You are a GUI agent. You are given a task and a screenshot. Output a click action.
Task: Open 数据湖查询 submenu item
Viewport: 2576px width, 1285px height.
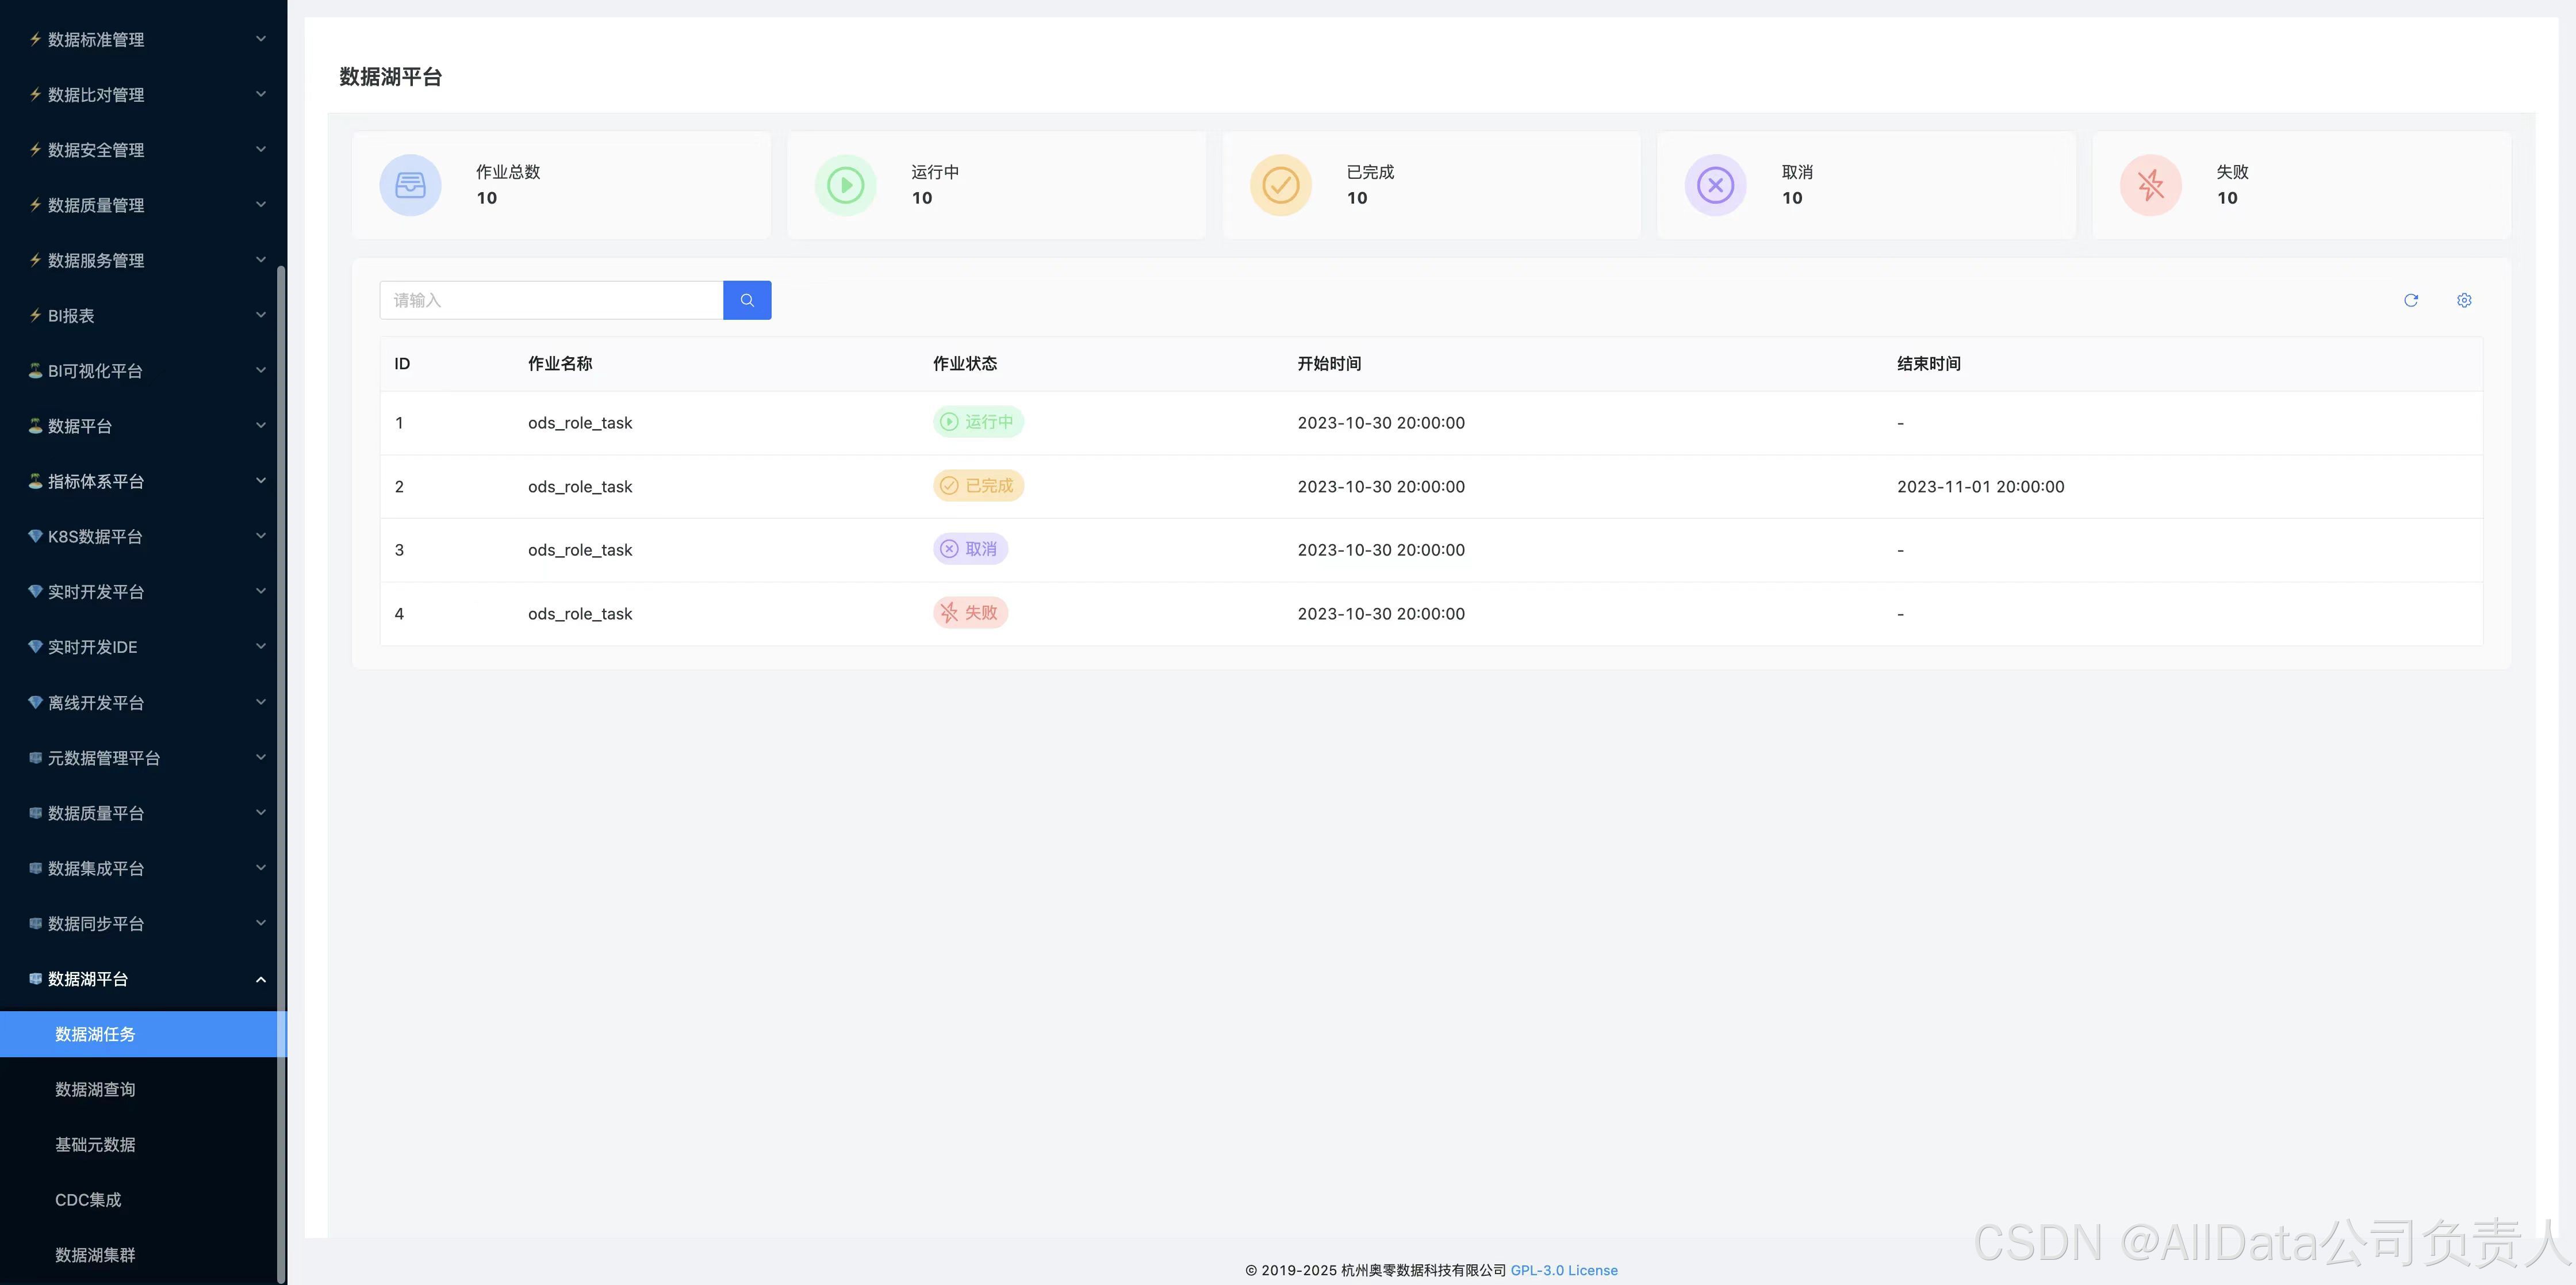pyautogui.click(x=95, y=1089)
